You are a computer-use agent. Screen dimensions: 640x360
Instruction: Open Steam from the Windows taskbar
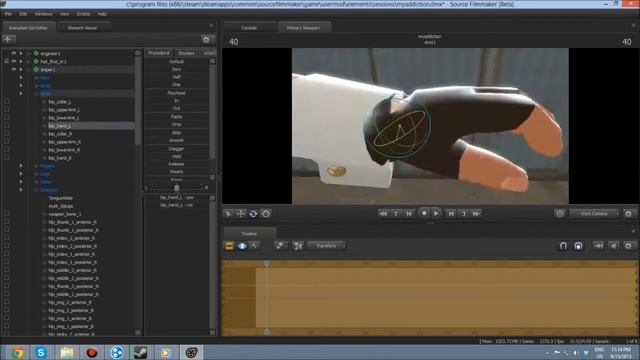coord(140,352)
